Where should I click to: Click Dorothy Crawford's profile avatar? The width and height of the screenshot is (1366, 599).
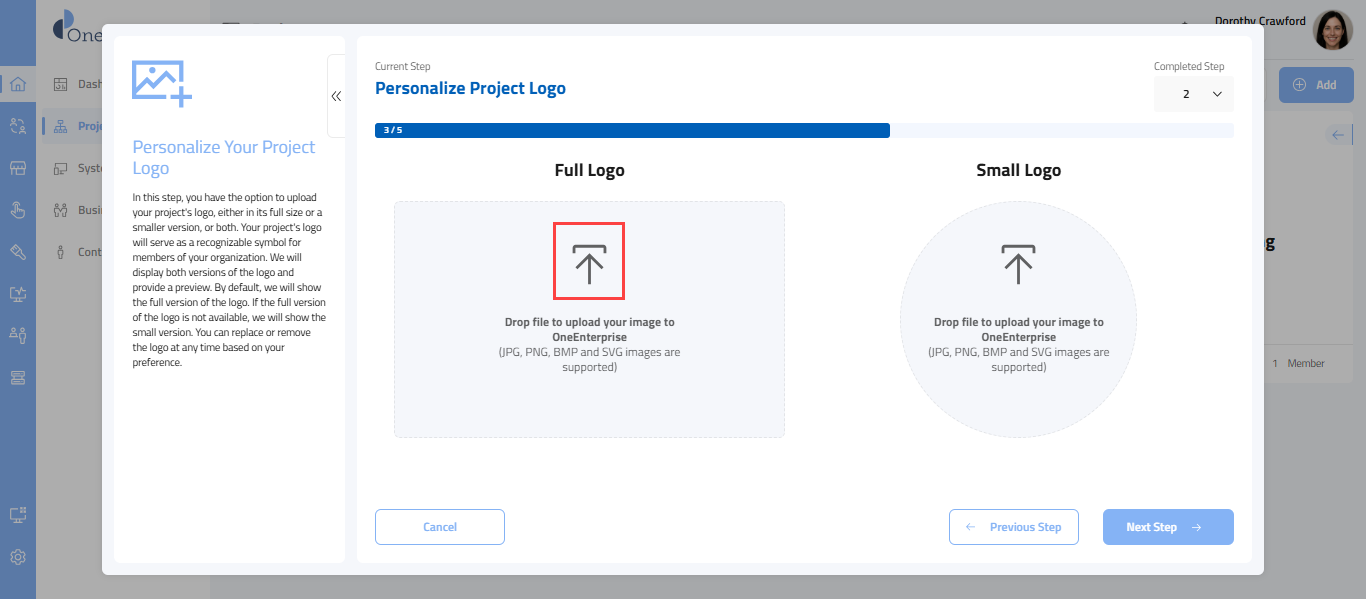click(x=1332, y=31)
